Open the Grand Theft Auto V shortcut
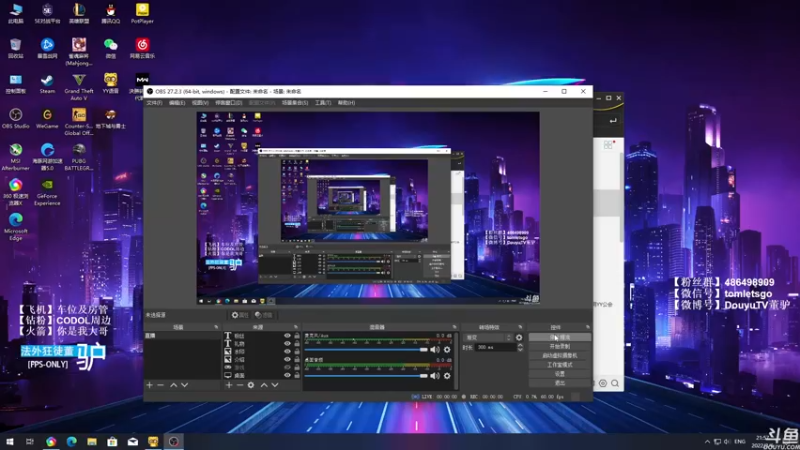Image resolution: width=800 pixels, height=450 pixels. click(79, 87)
